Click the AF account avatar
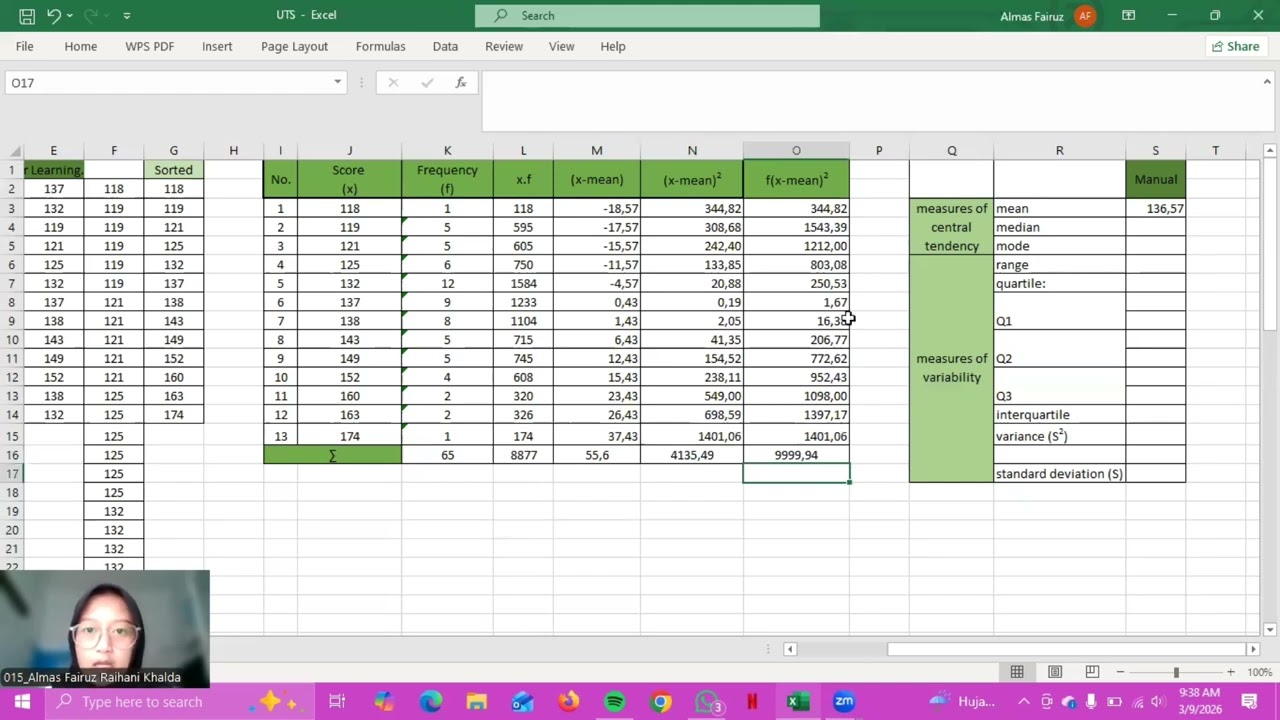The width and height of the screenshot is (1280, 720). point(1085,16)
